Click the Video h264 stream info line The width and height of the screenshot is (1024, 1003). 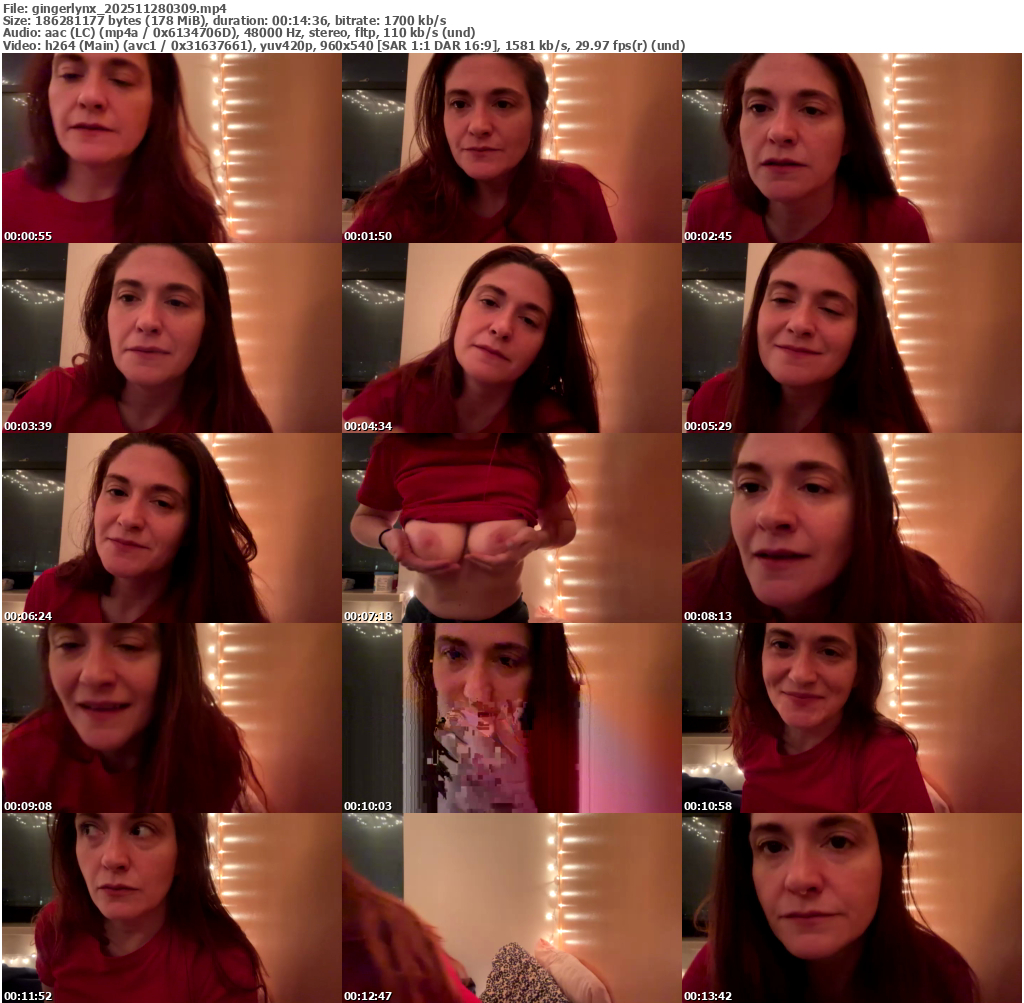click(344, 46)
